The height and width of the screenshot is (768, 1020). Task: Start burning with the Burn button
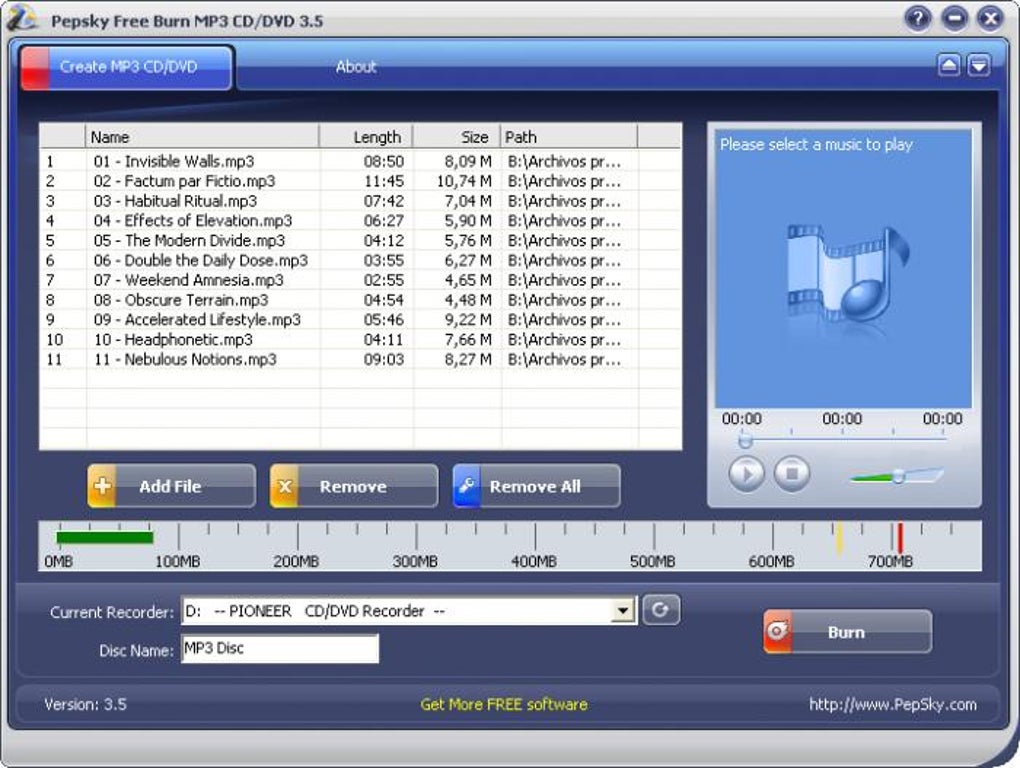pyautogui.click(x=848, y=631)
